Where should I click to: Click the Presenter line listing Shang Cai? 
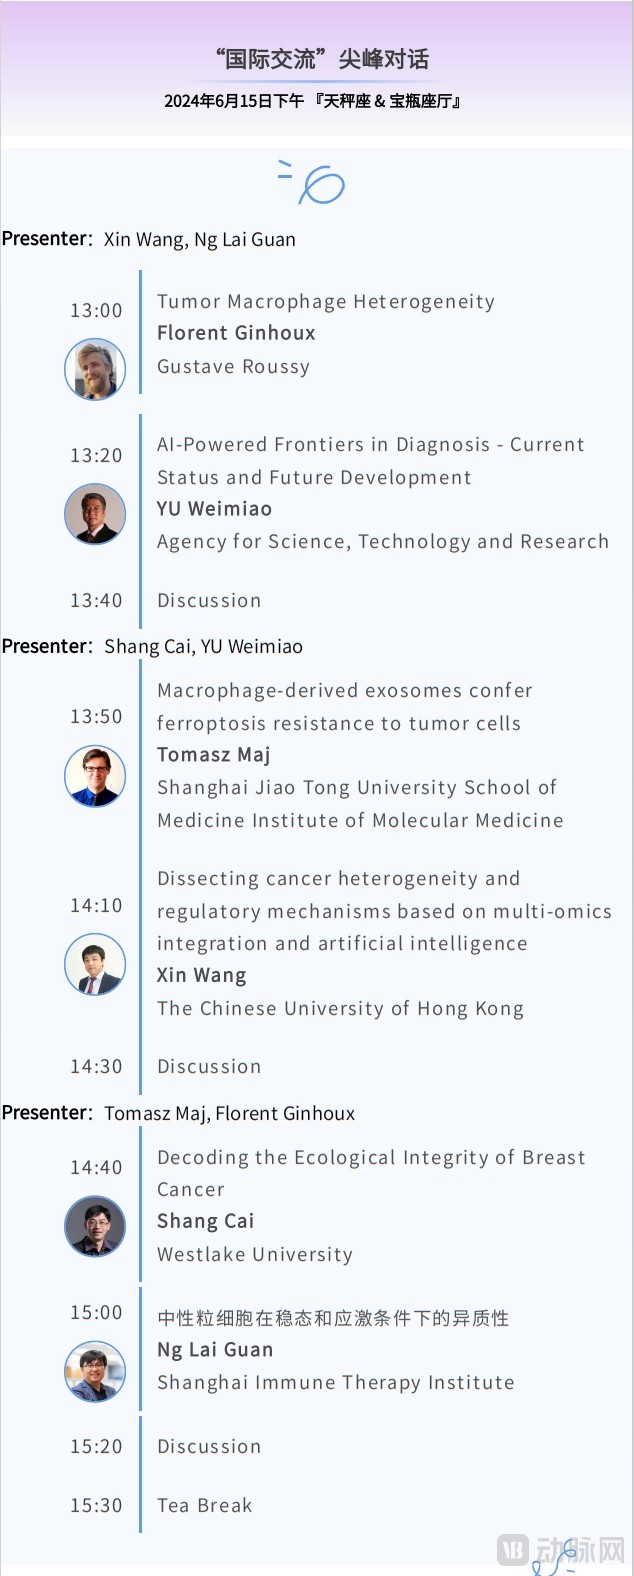pos(152,646)
